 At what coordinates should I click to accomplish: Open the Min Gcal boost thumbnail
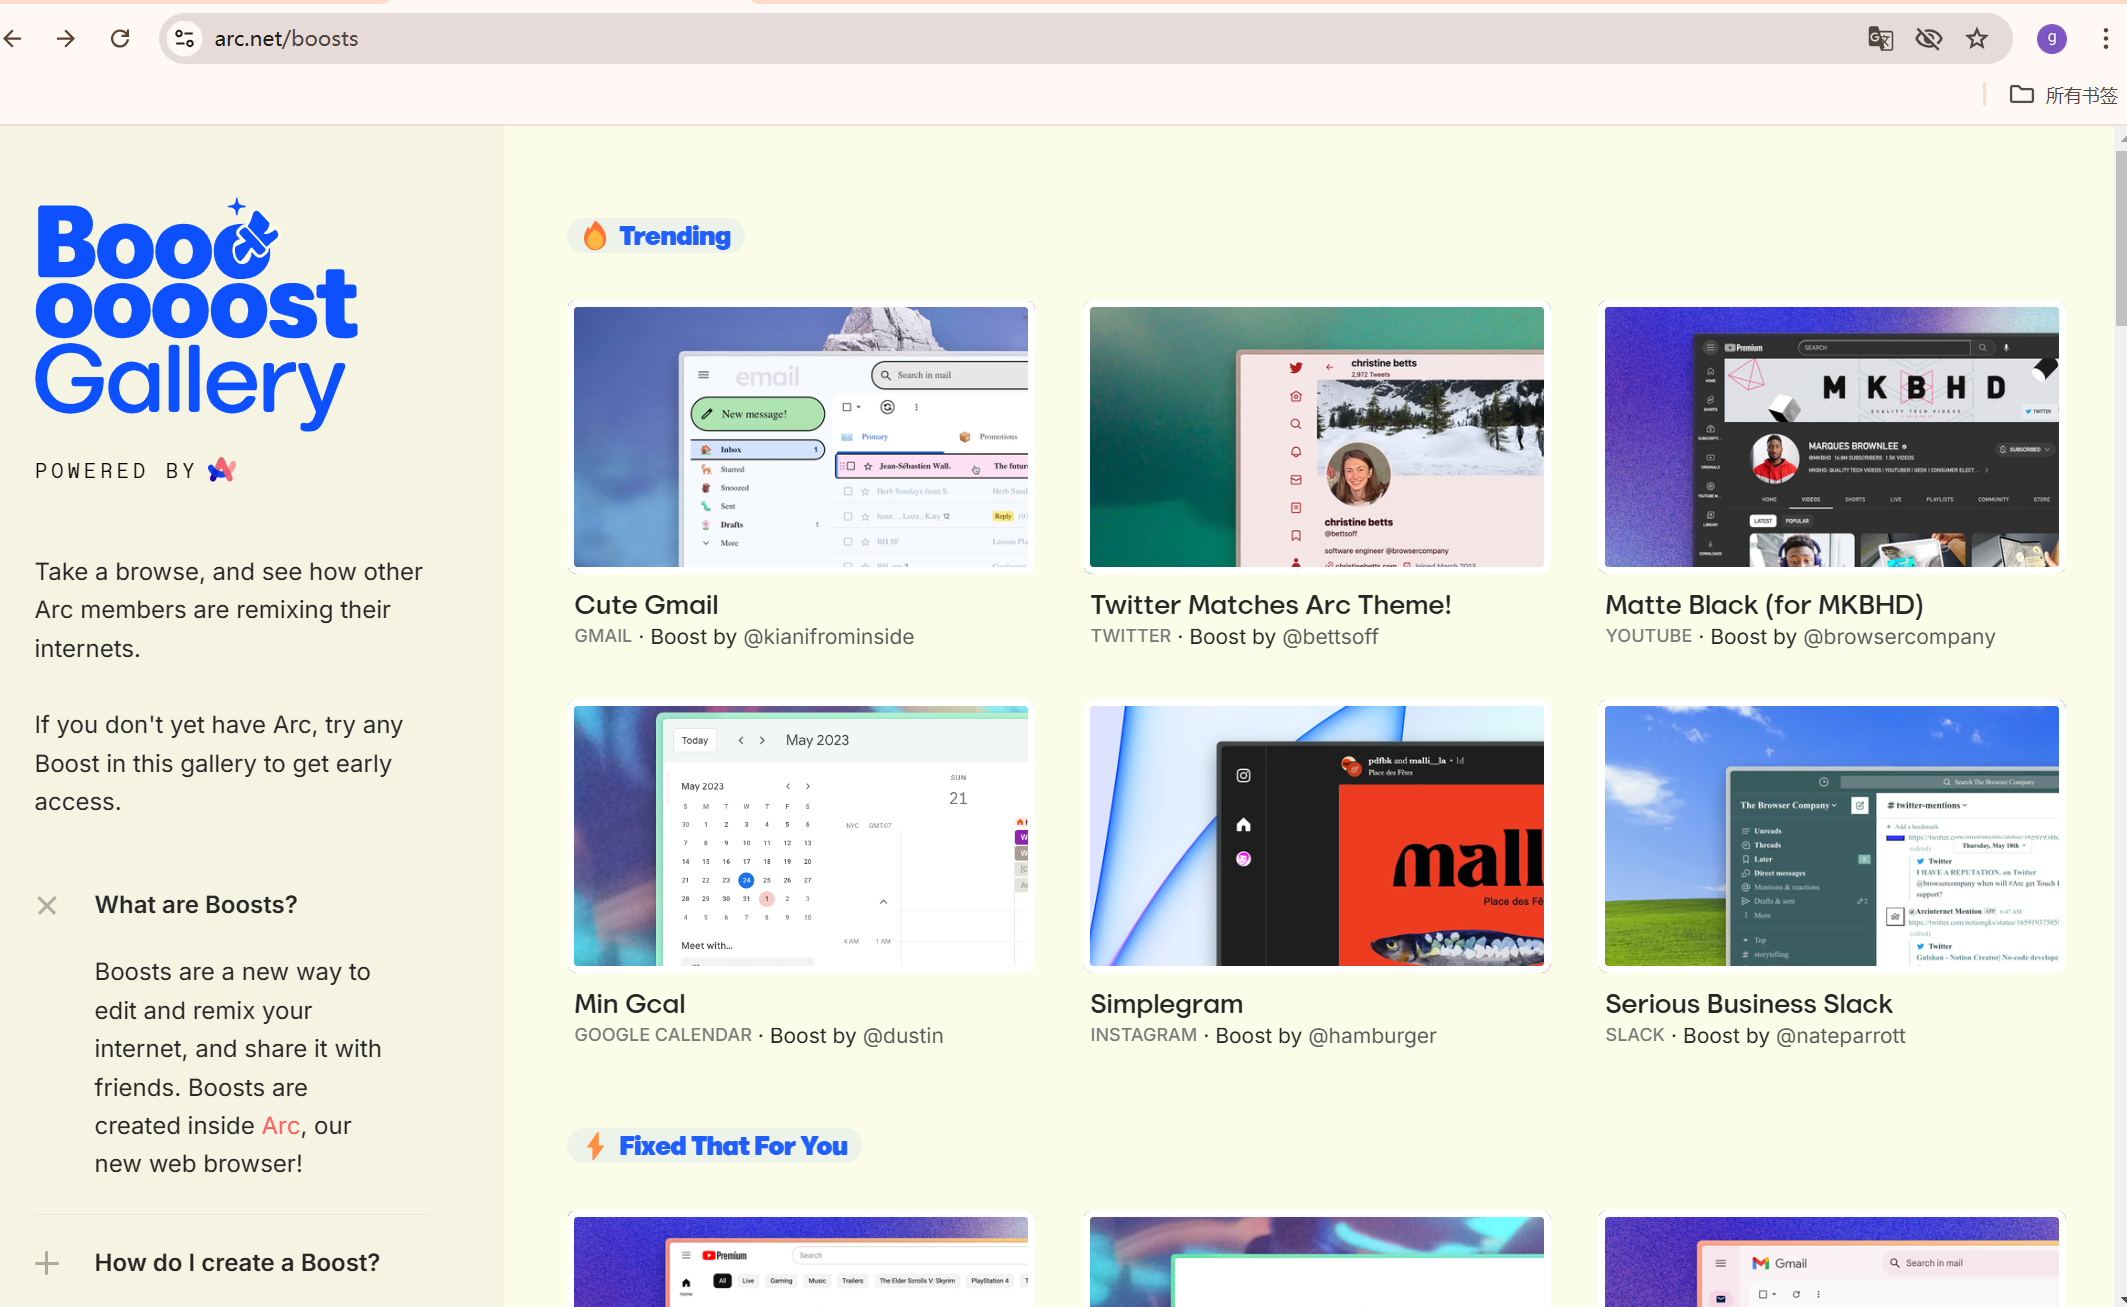pos(801,836)
